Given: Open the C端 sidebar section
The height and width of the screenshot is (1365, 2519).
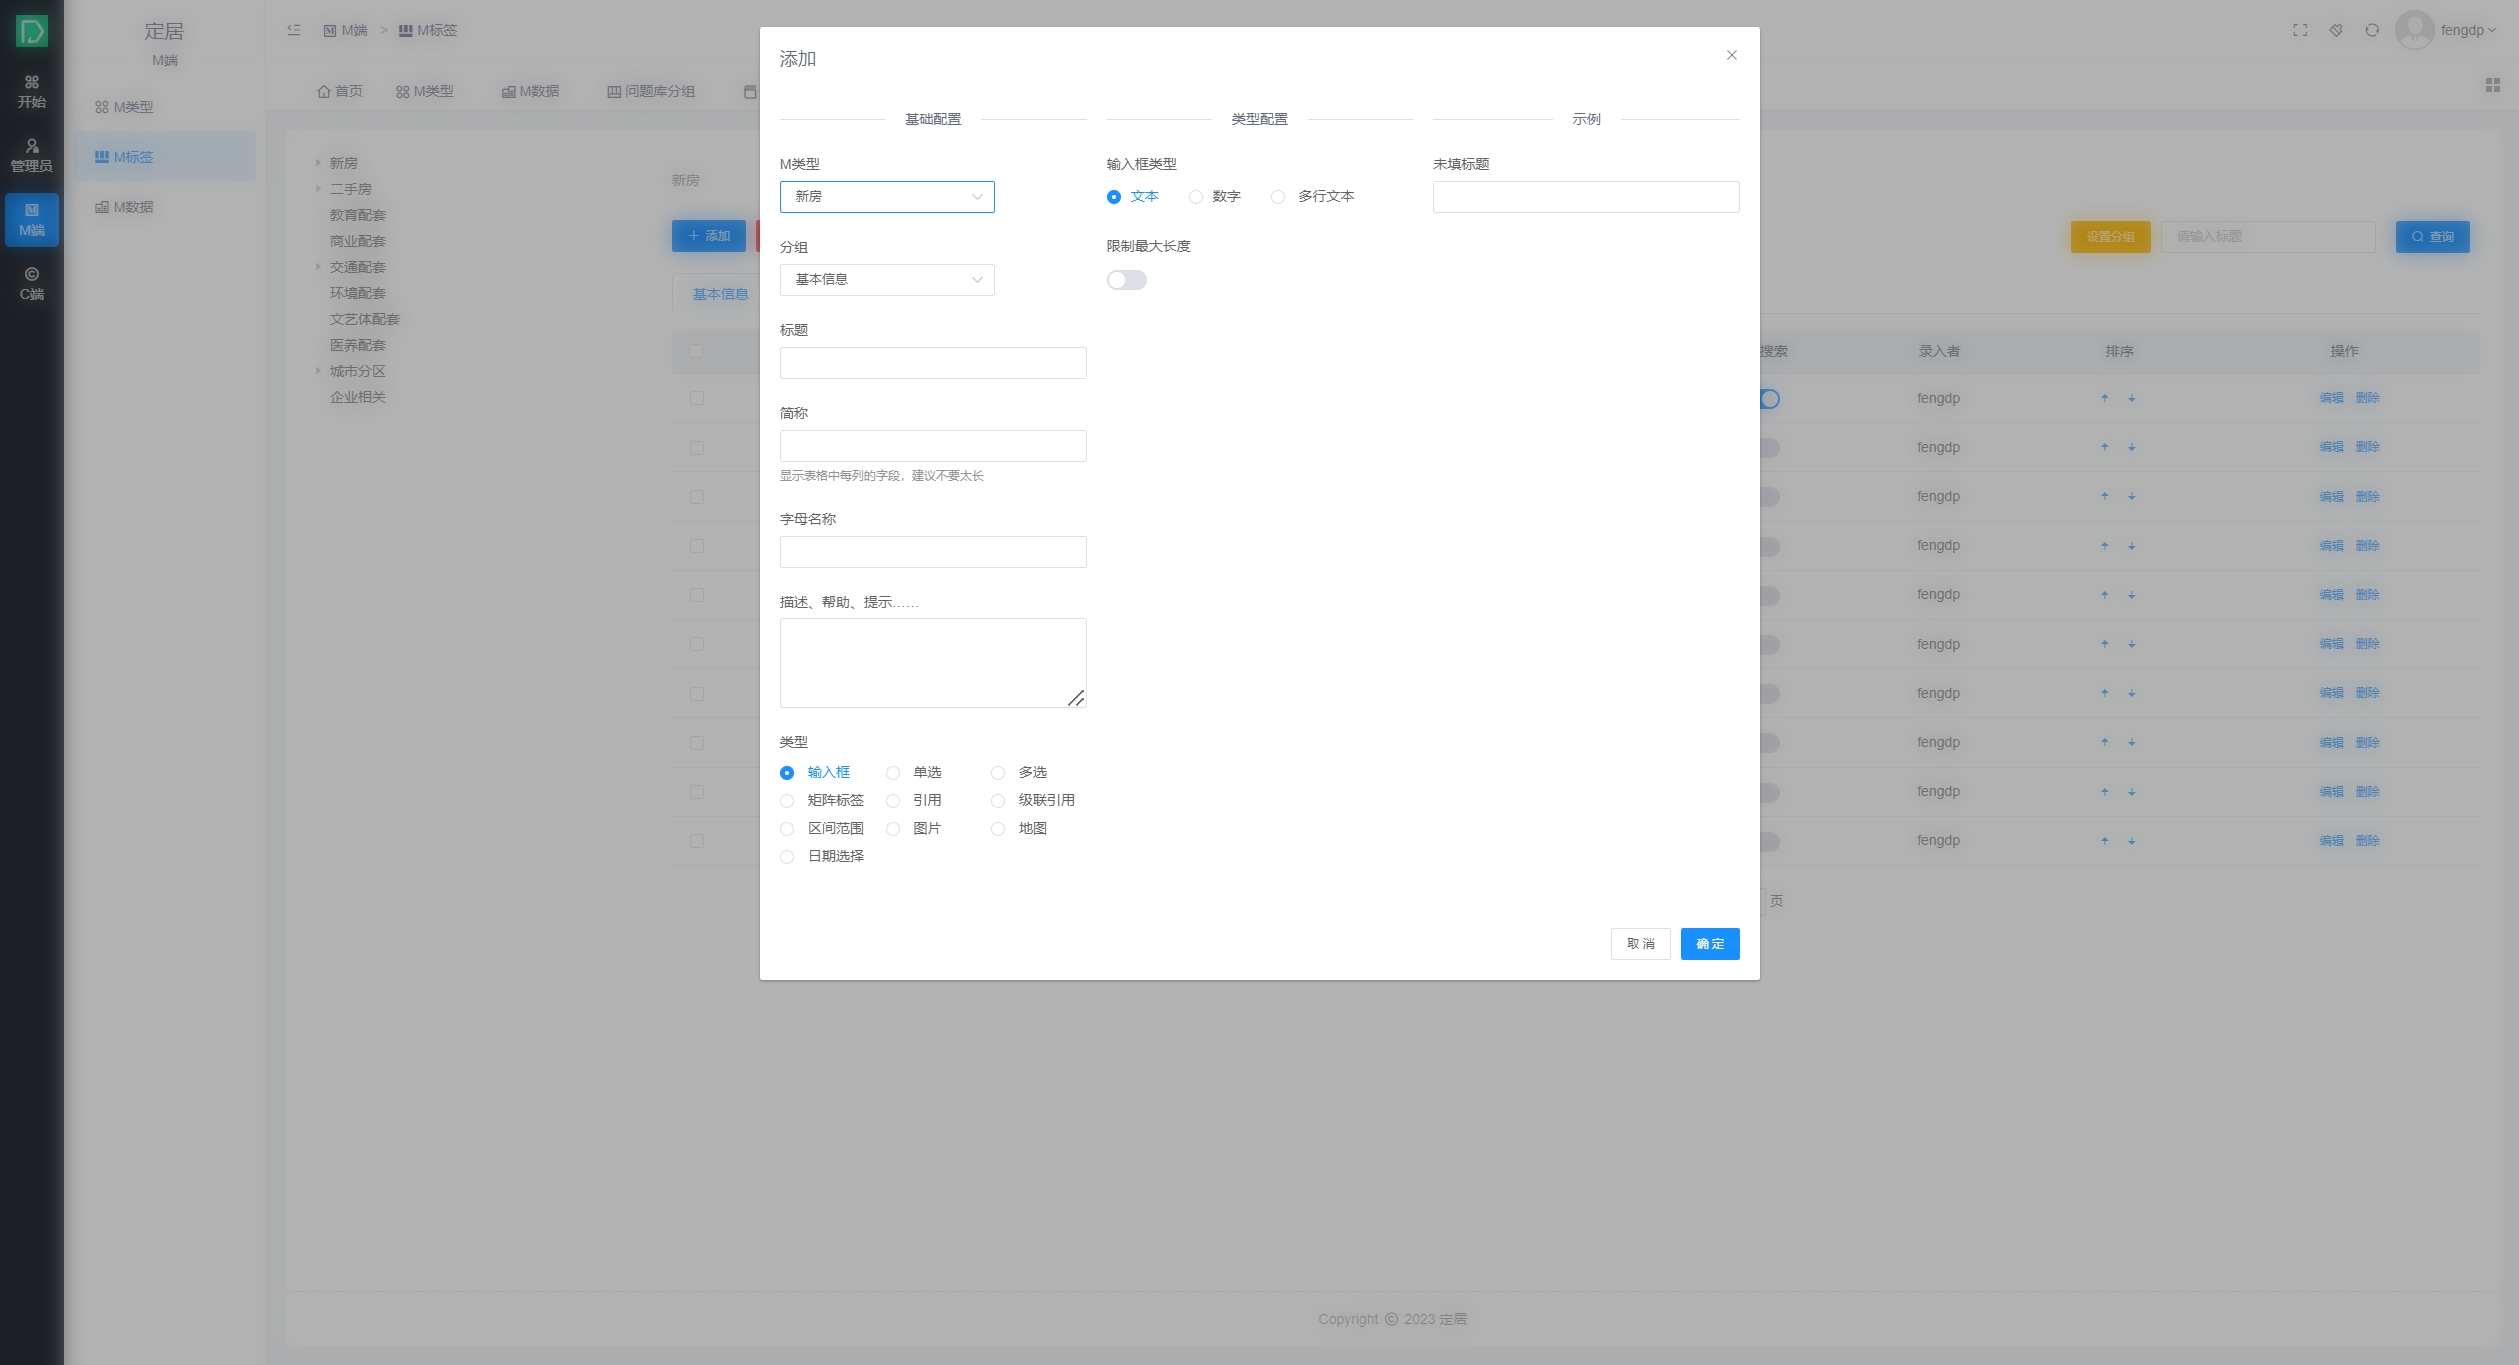Looking at the screenshot, I should (x=32, y=284).
